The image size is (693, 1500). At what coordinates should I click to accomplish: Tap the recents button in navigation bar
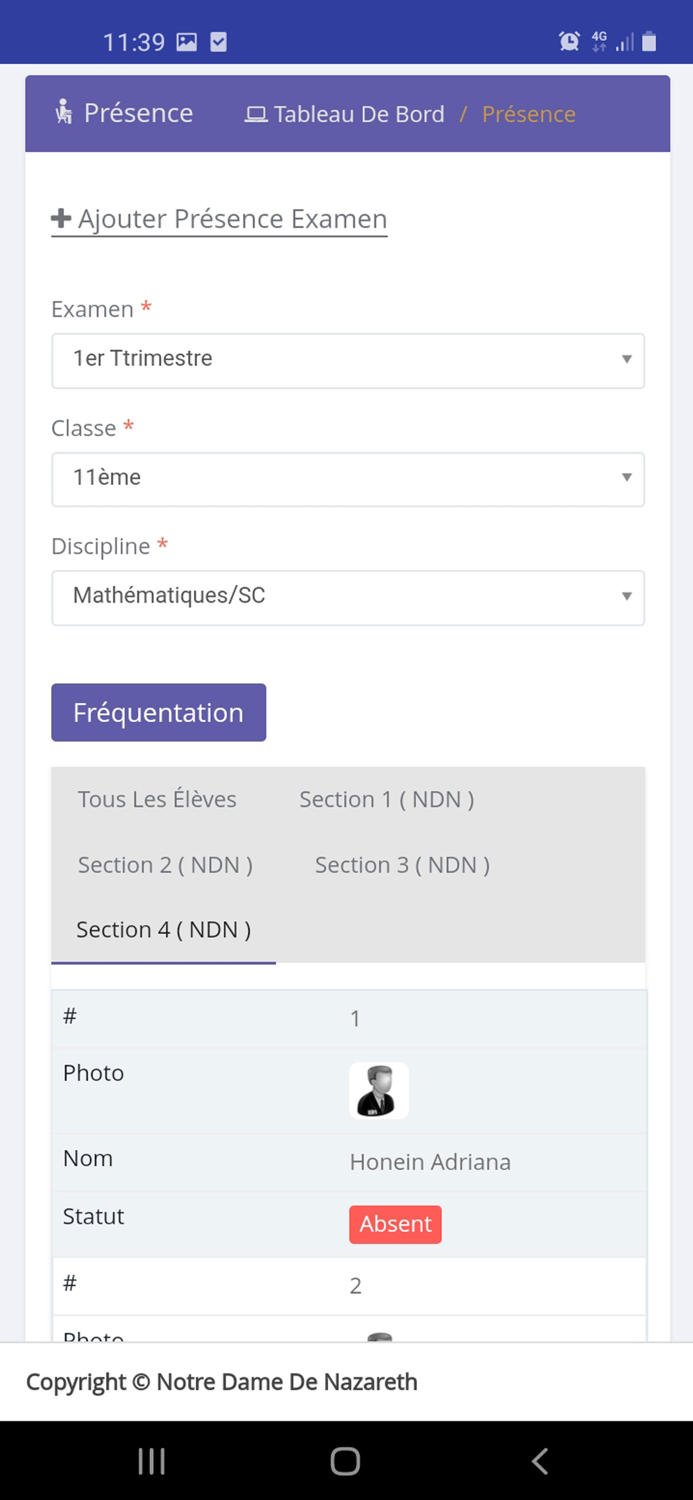(x=151, y=1461)
